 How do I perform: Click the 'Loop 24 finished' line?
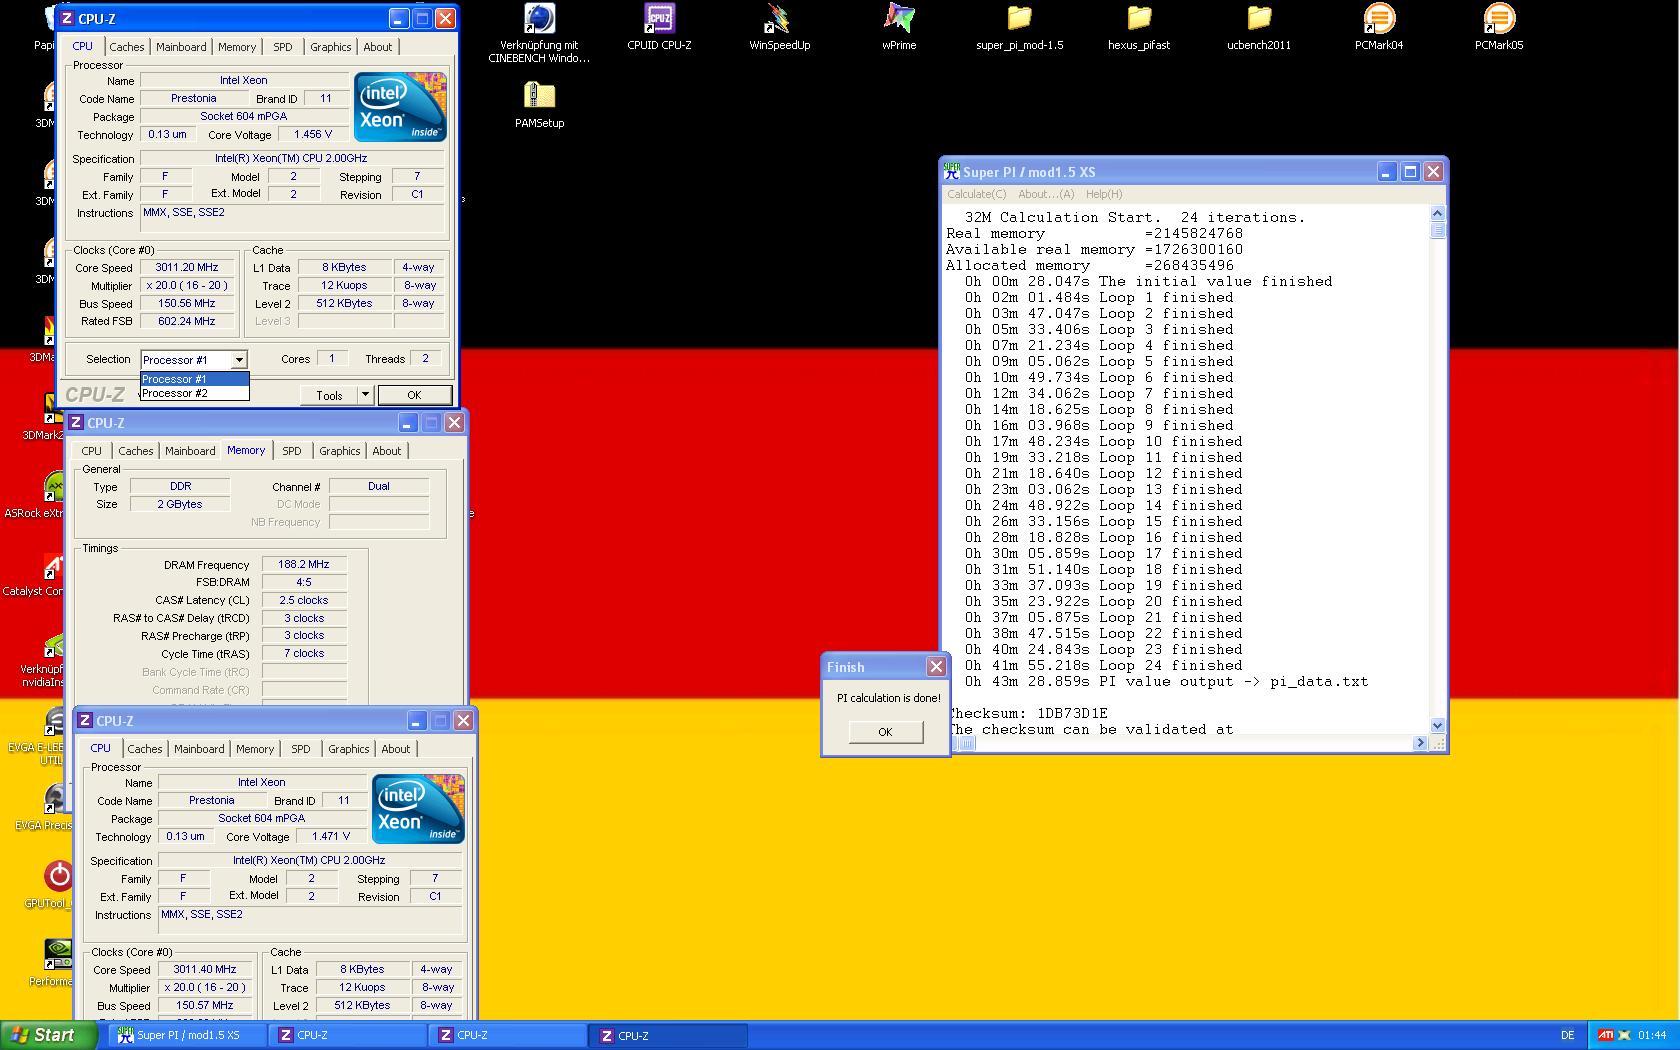click(1104, 666)
